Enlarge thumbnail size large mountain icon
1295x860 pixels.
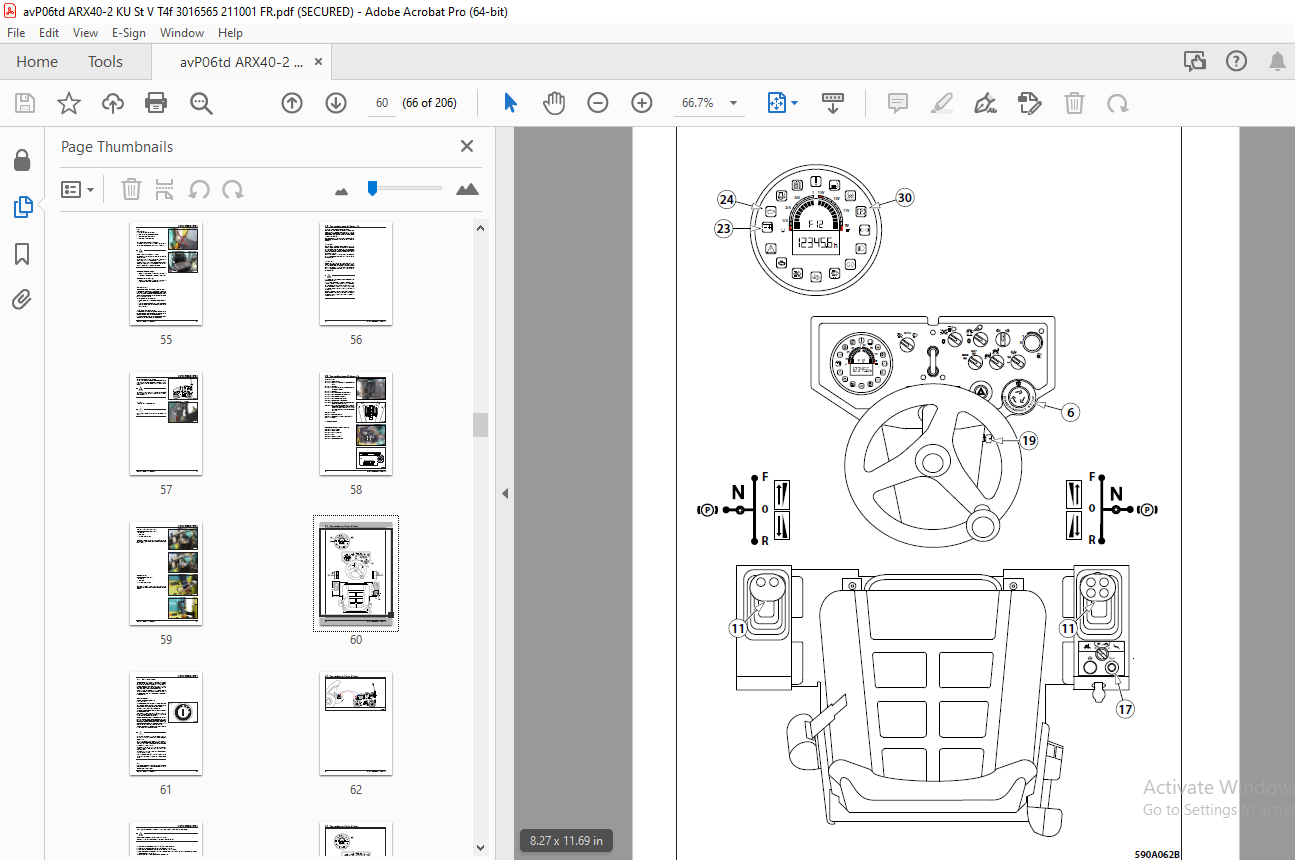(467, 189)
